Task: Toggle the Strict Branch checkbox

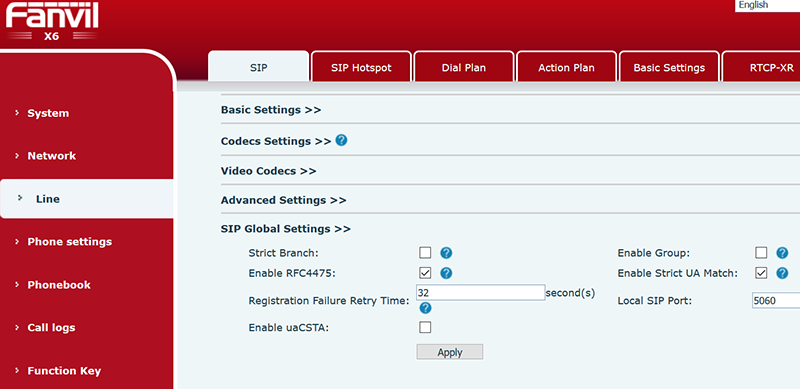Action: [425, 253]
